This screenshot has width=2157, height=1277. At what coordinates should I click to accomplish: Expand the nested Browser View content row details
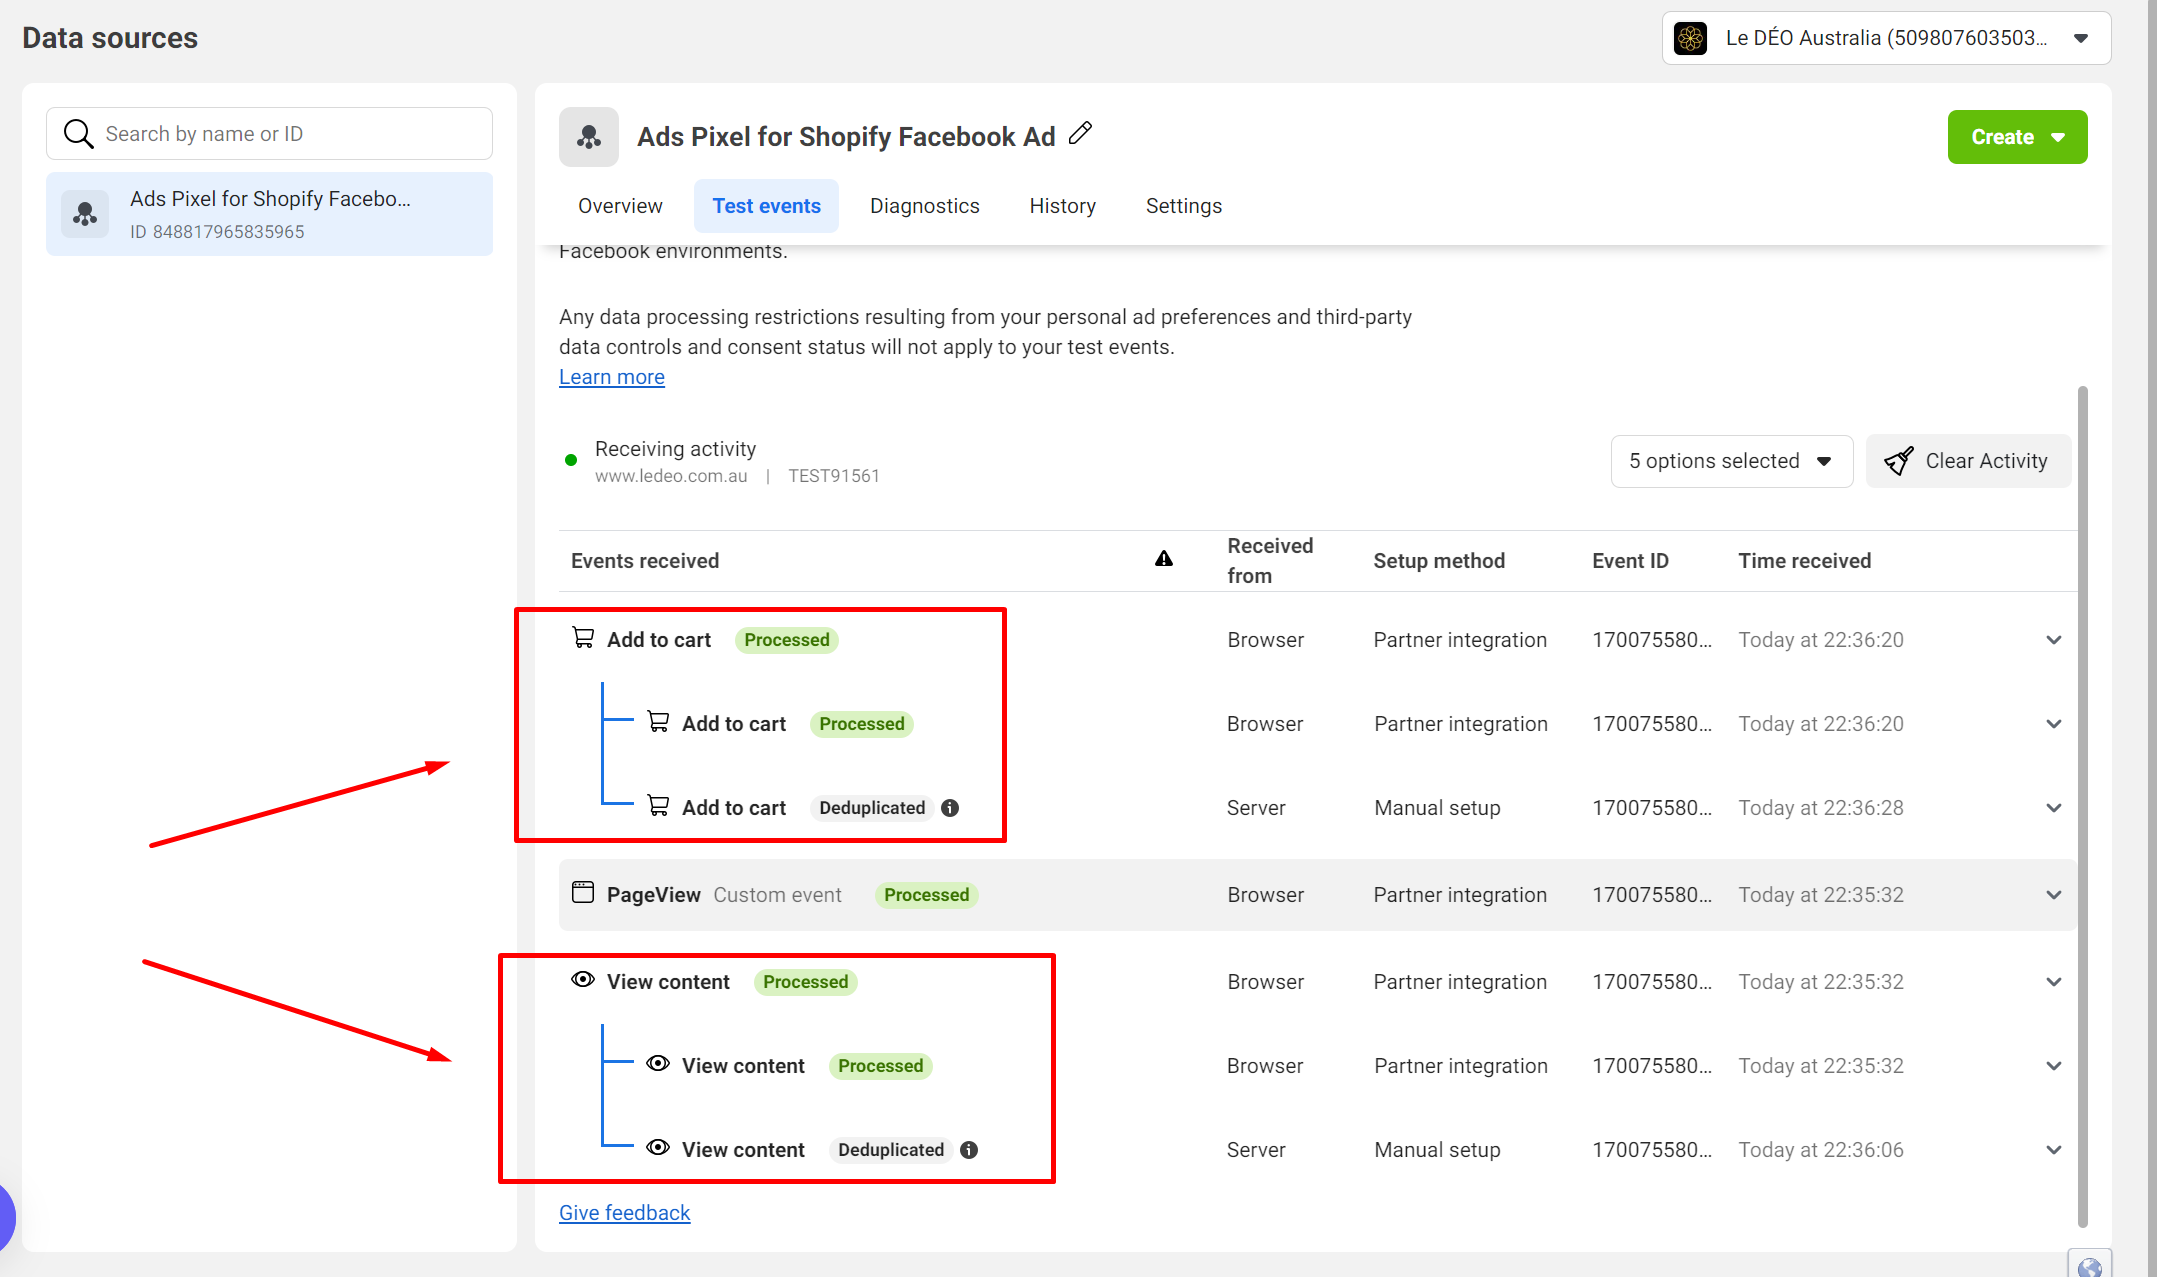pos(2054,1066)
